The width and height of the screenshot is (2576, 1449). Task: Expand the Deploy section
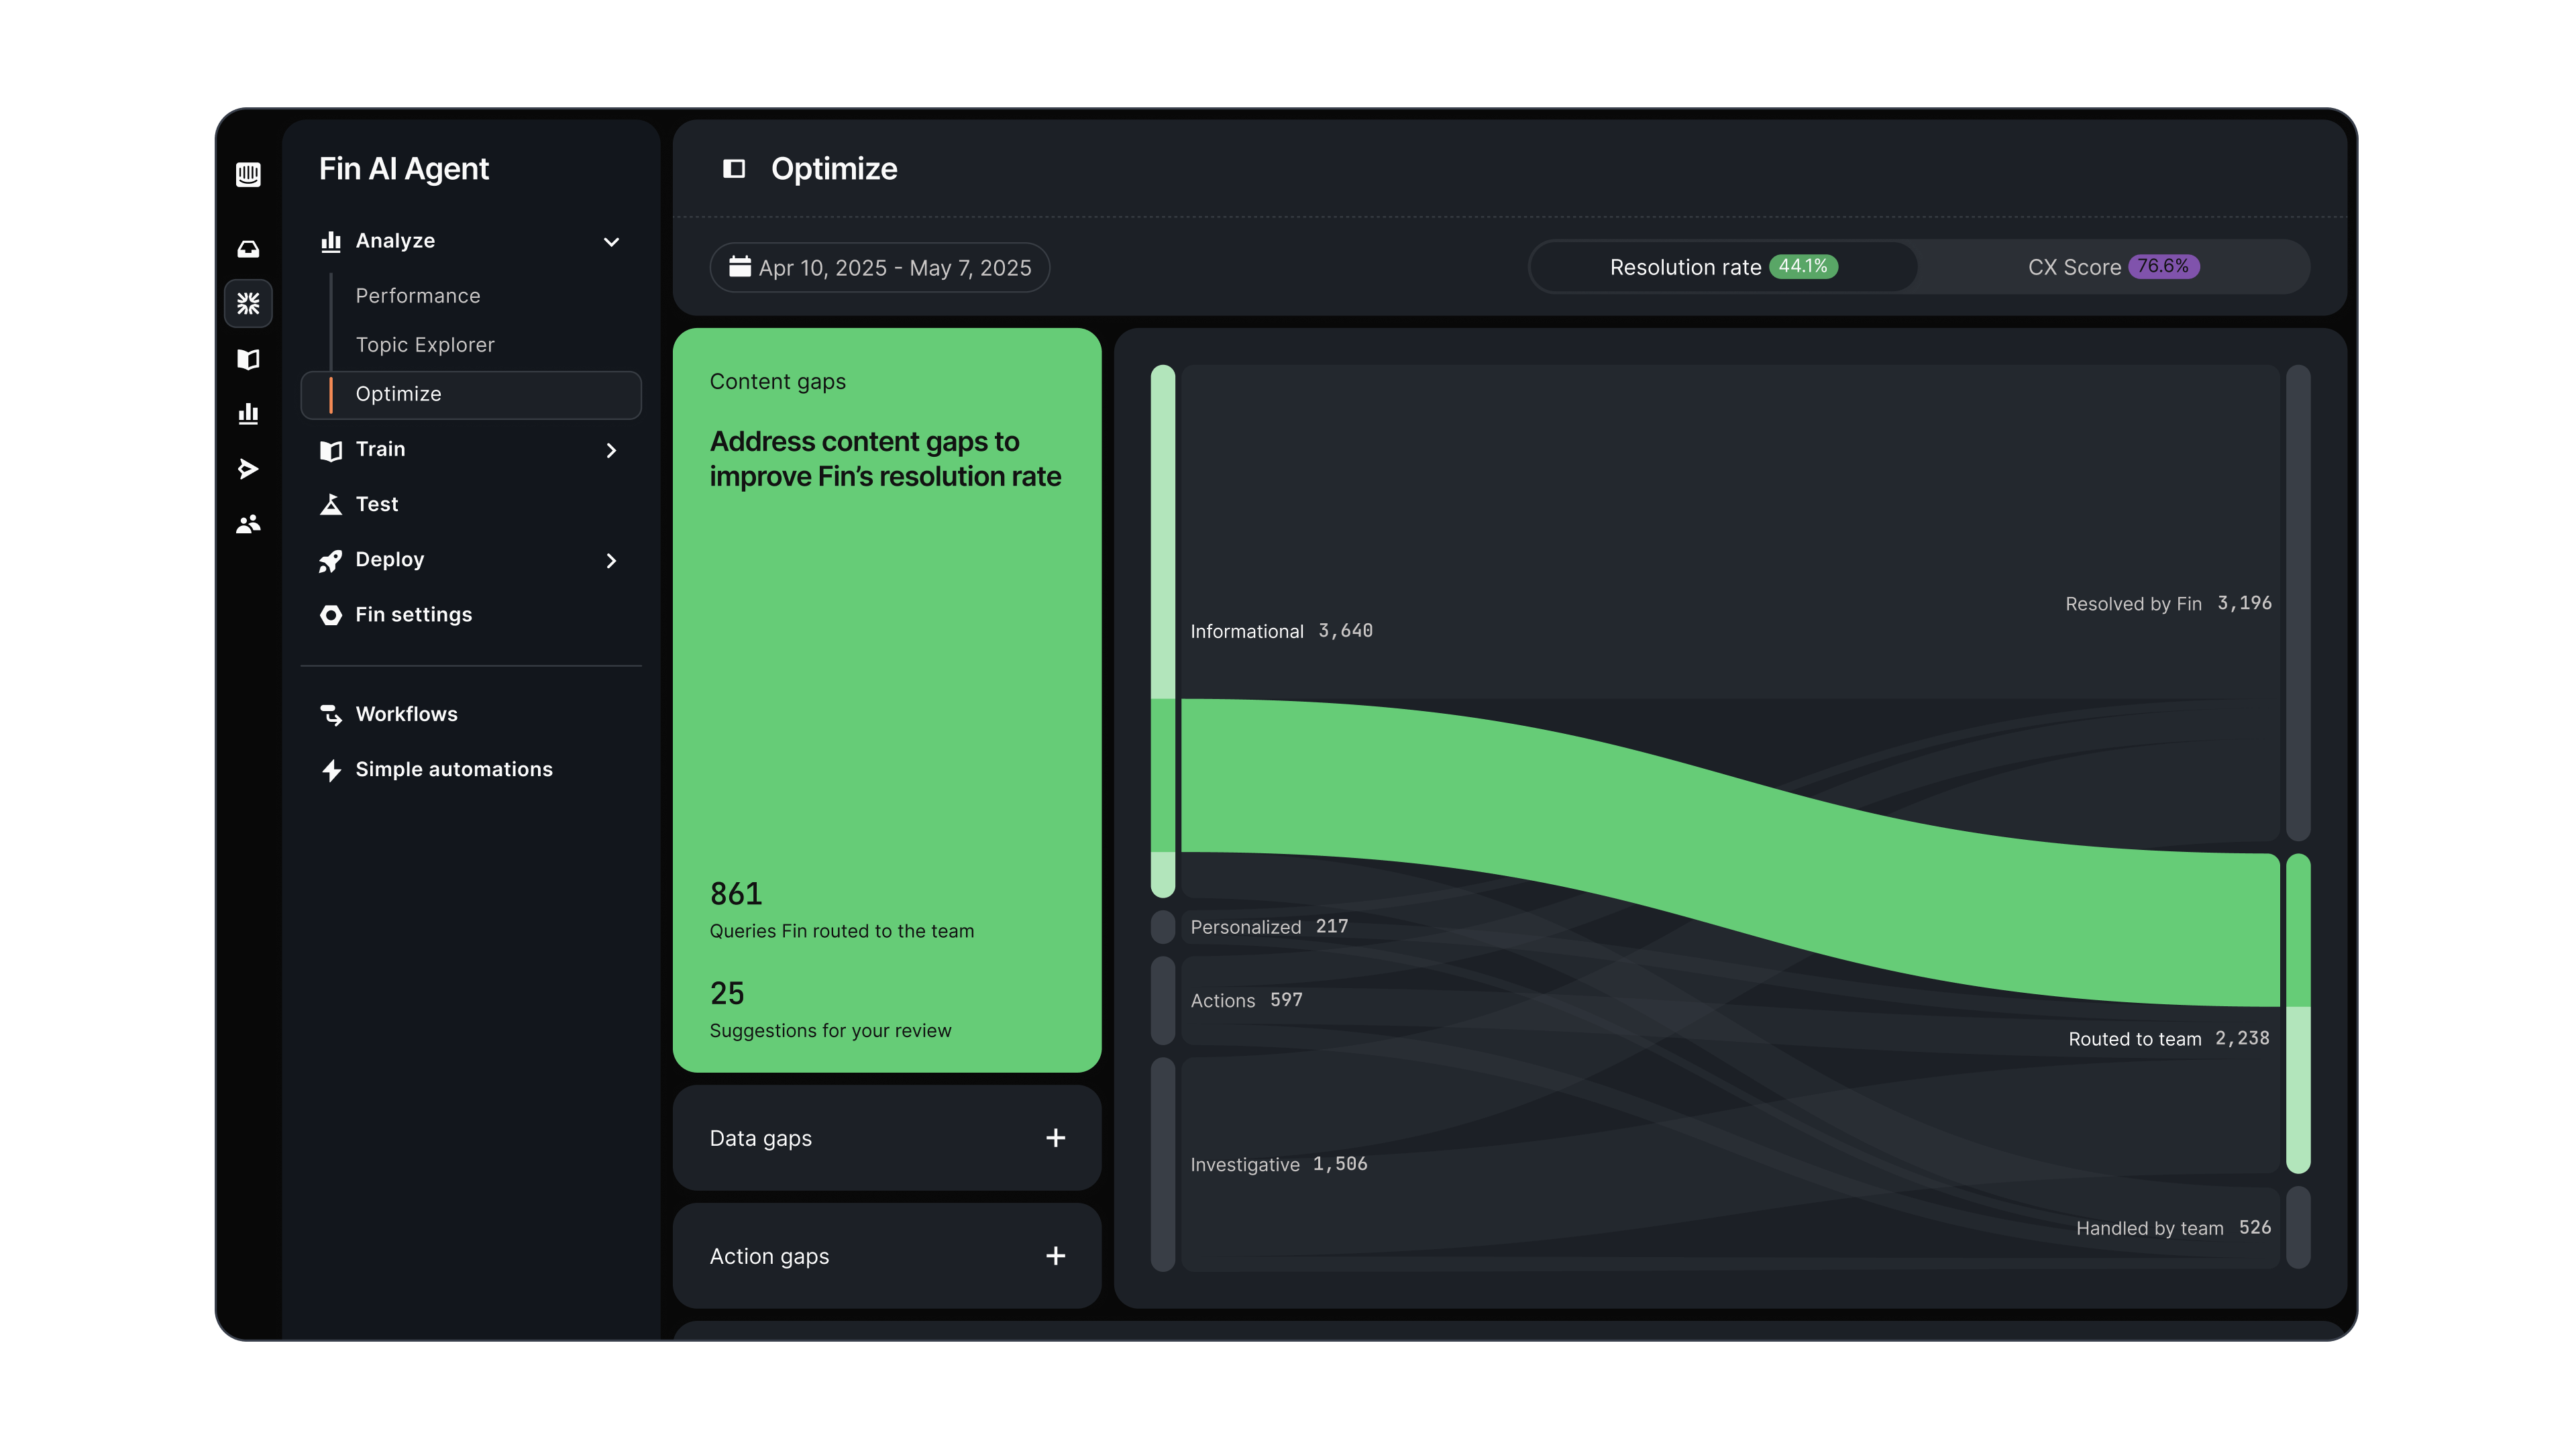point(611,560)
